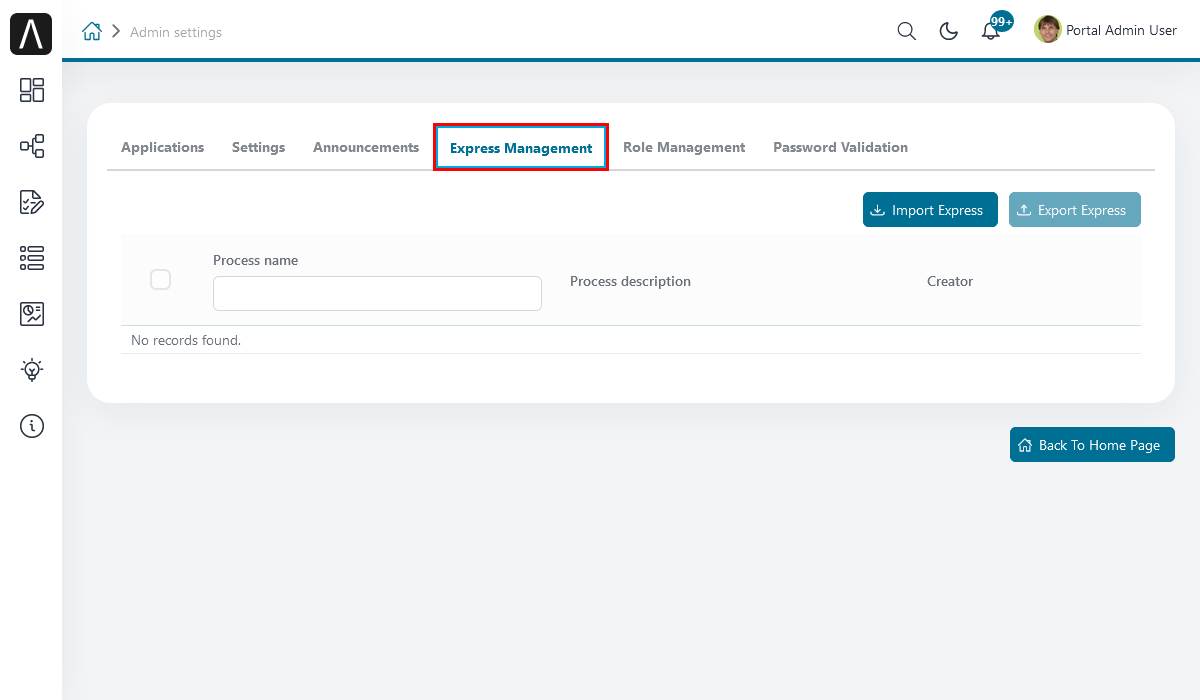Switch to the Role Management tab
This screenshot has height=700, width=1200.
pyautogui.click(x=684, y=147)
